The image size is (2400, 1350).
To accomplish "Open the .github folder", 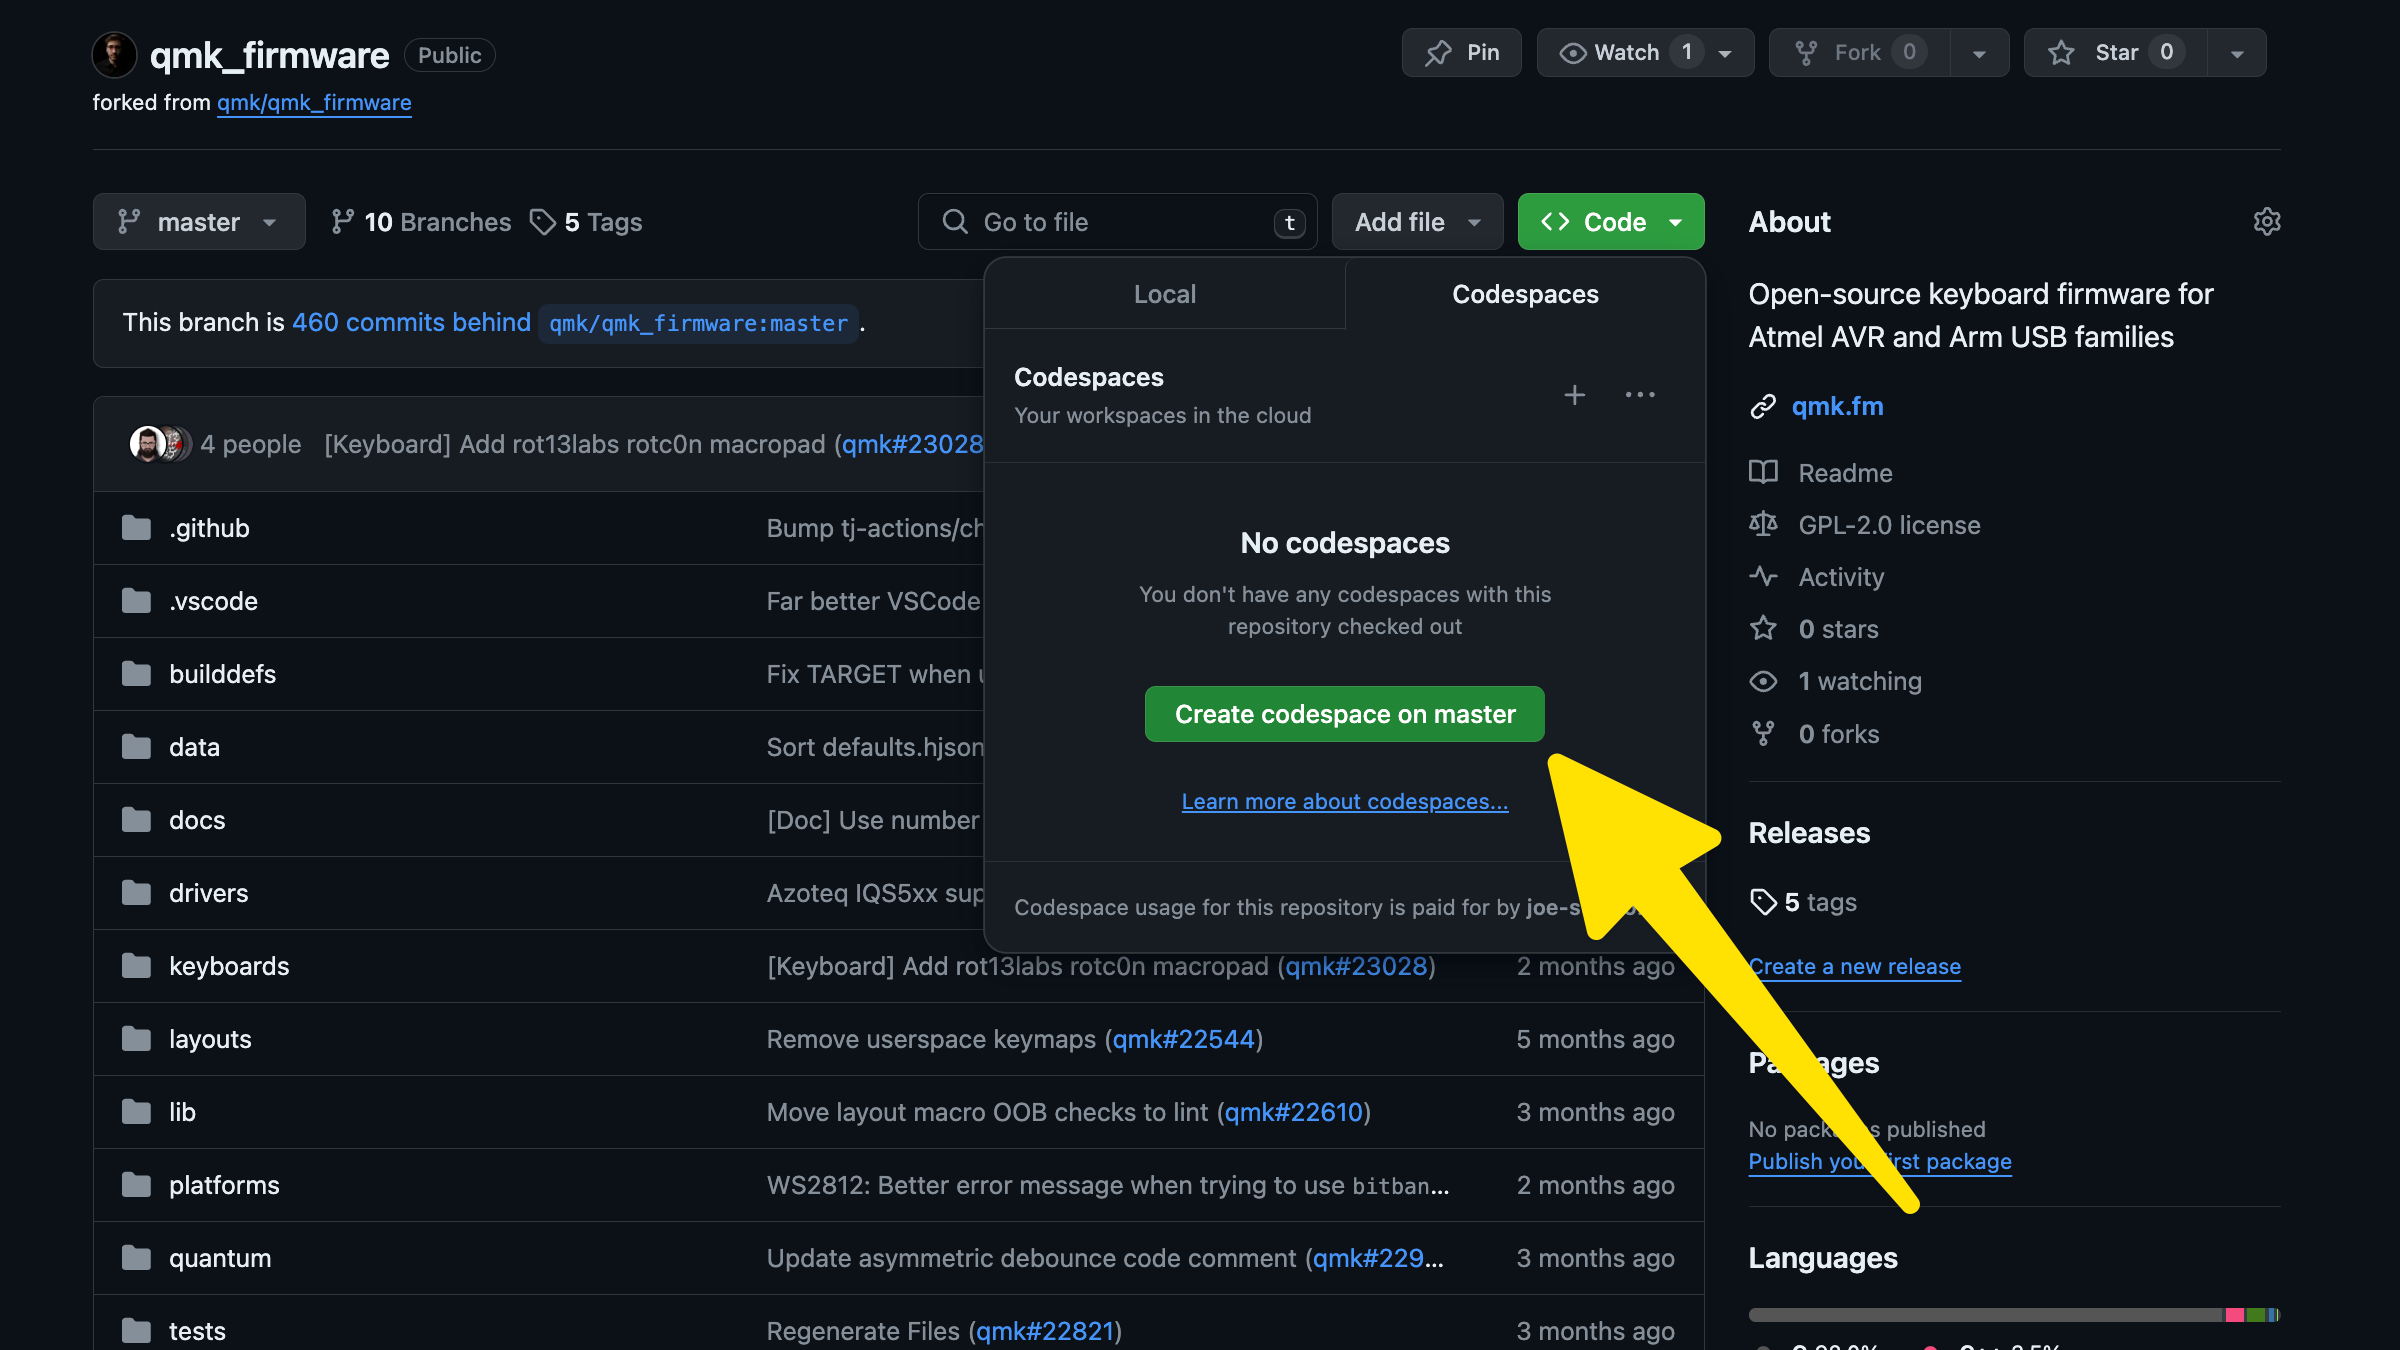I will pos(209,528).
